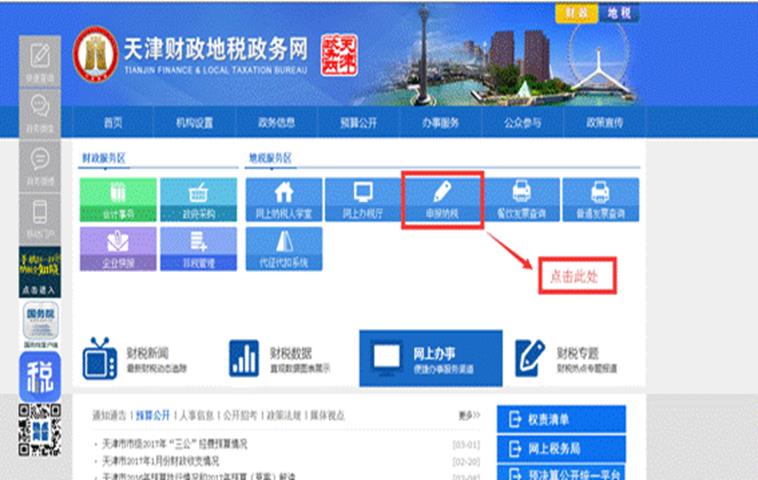The width and height of the screenshot is (758, 480).
Task: Open 普通发票查询 printer icon tile
Action: coord(600,200)
